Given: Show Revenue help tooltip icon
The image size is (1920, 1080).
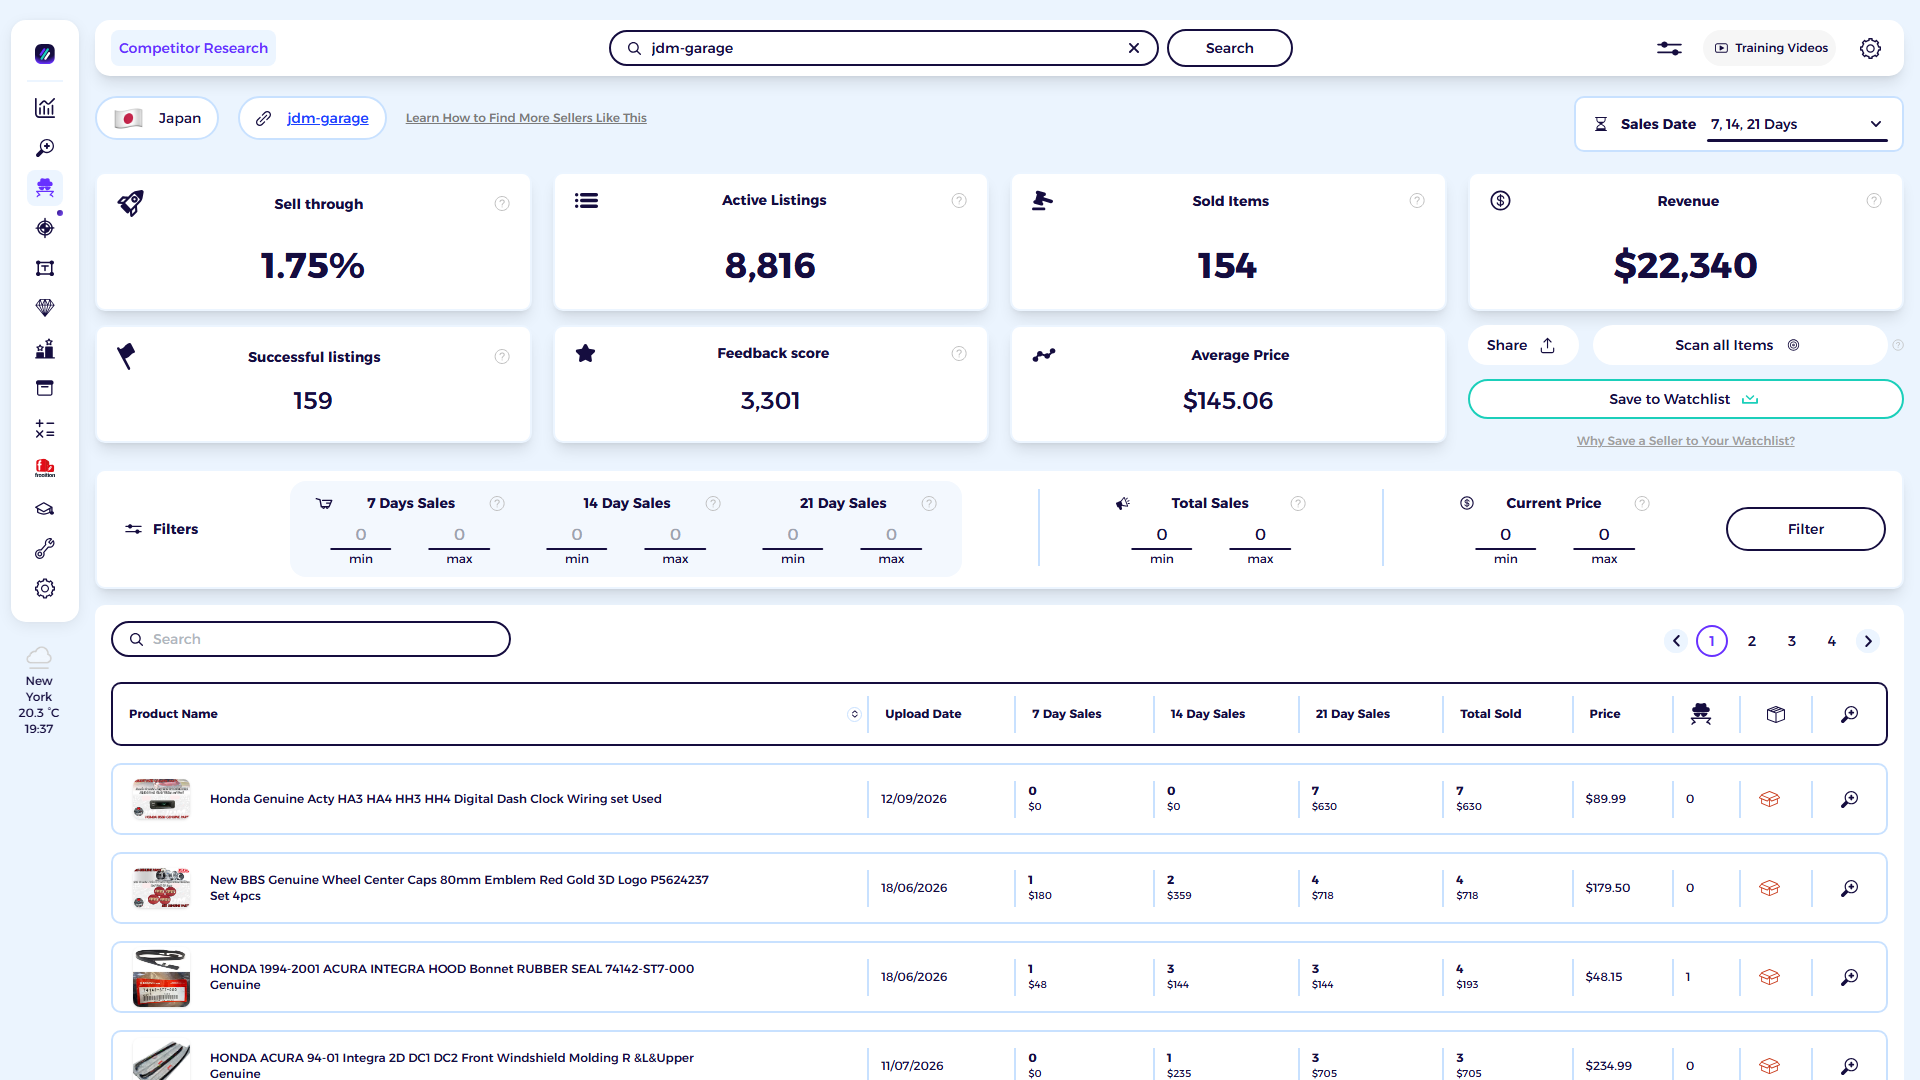Looking at the screenshot, I should tap(1874, 201).
